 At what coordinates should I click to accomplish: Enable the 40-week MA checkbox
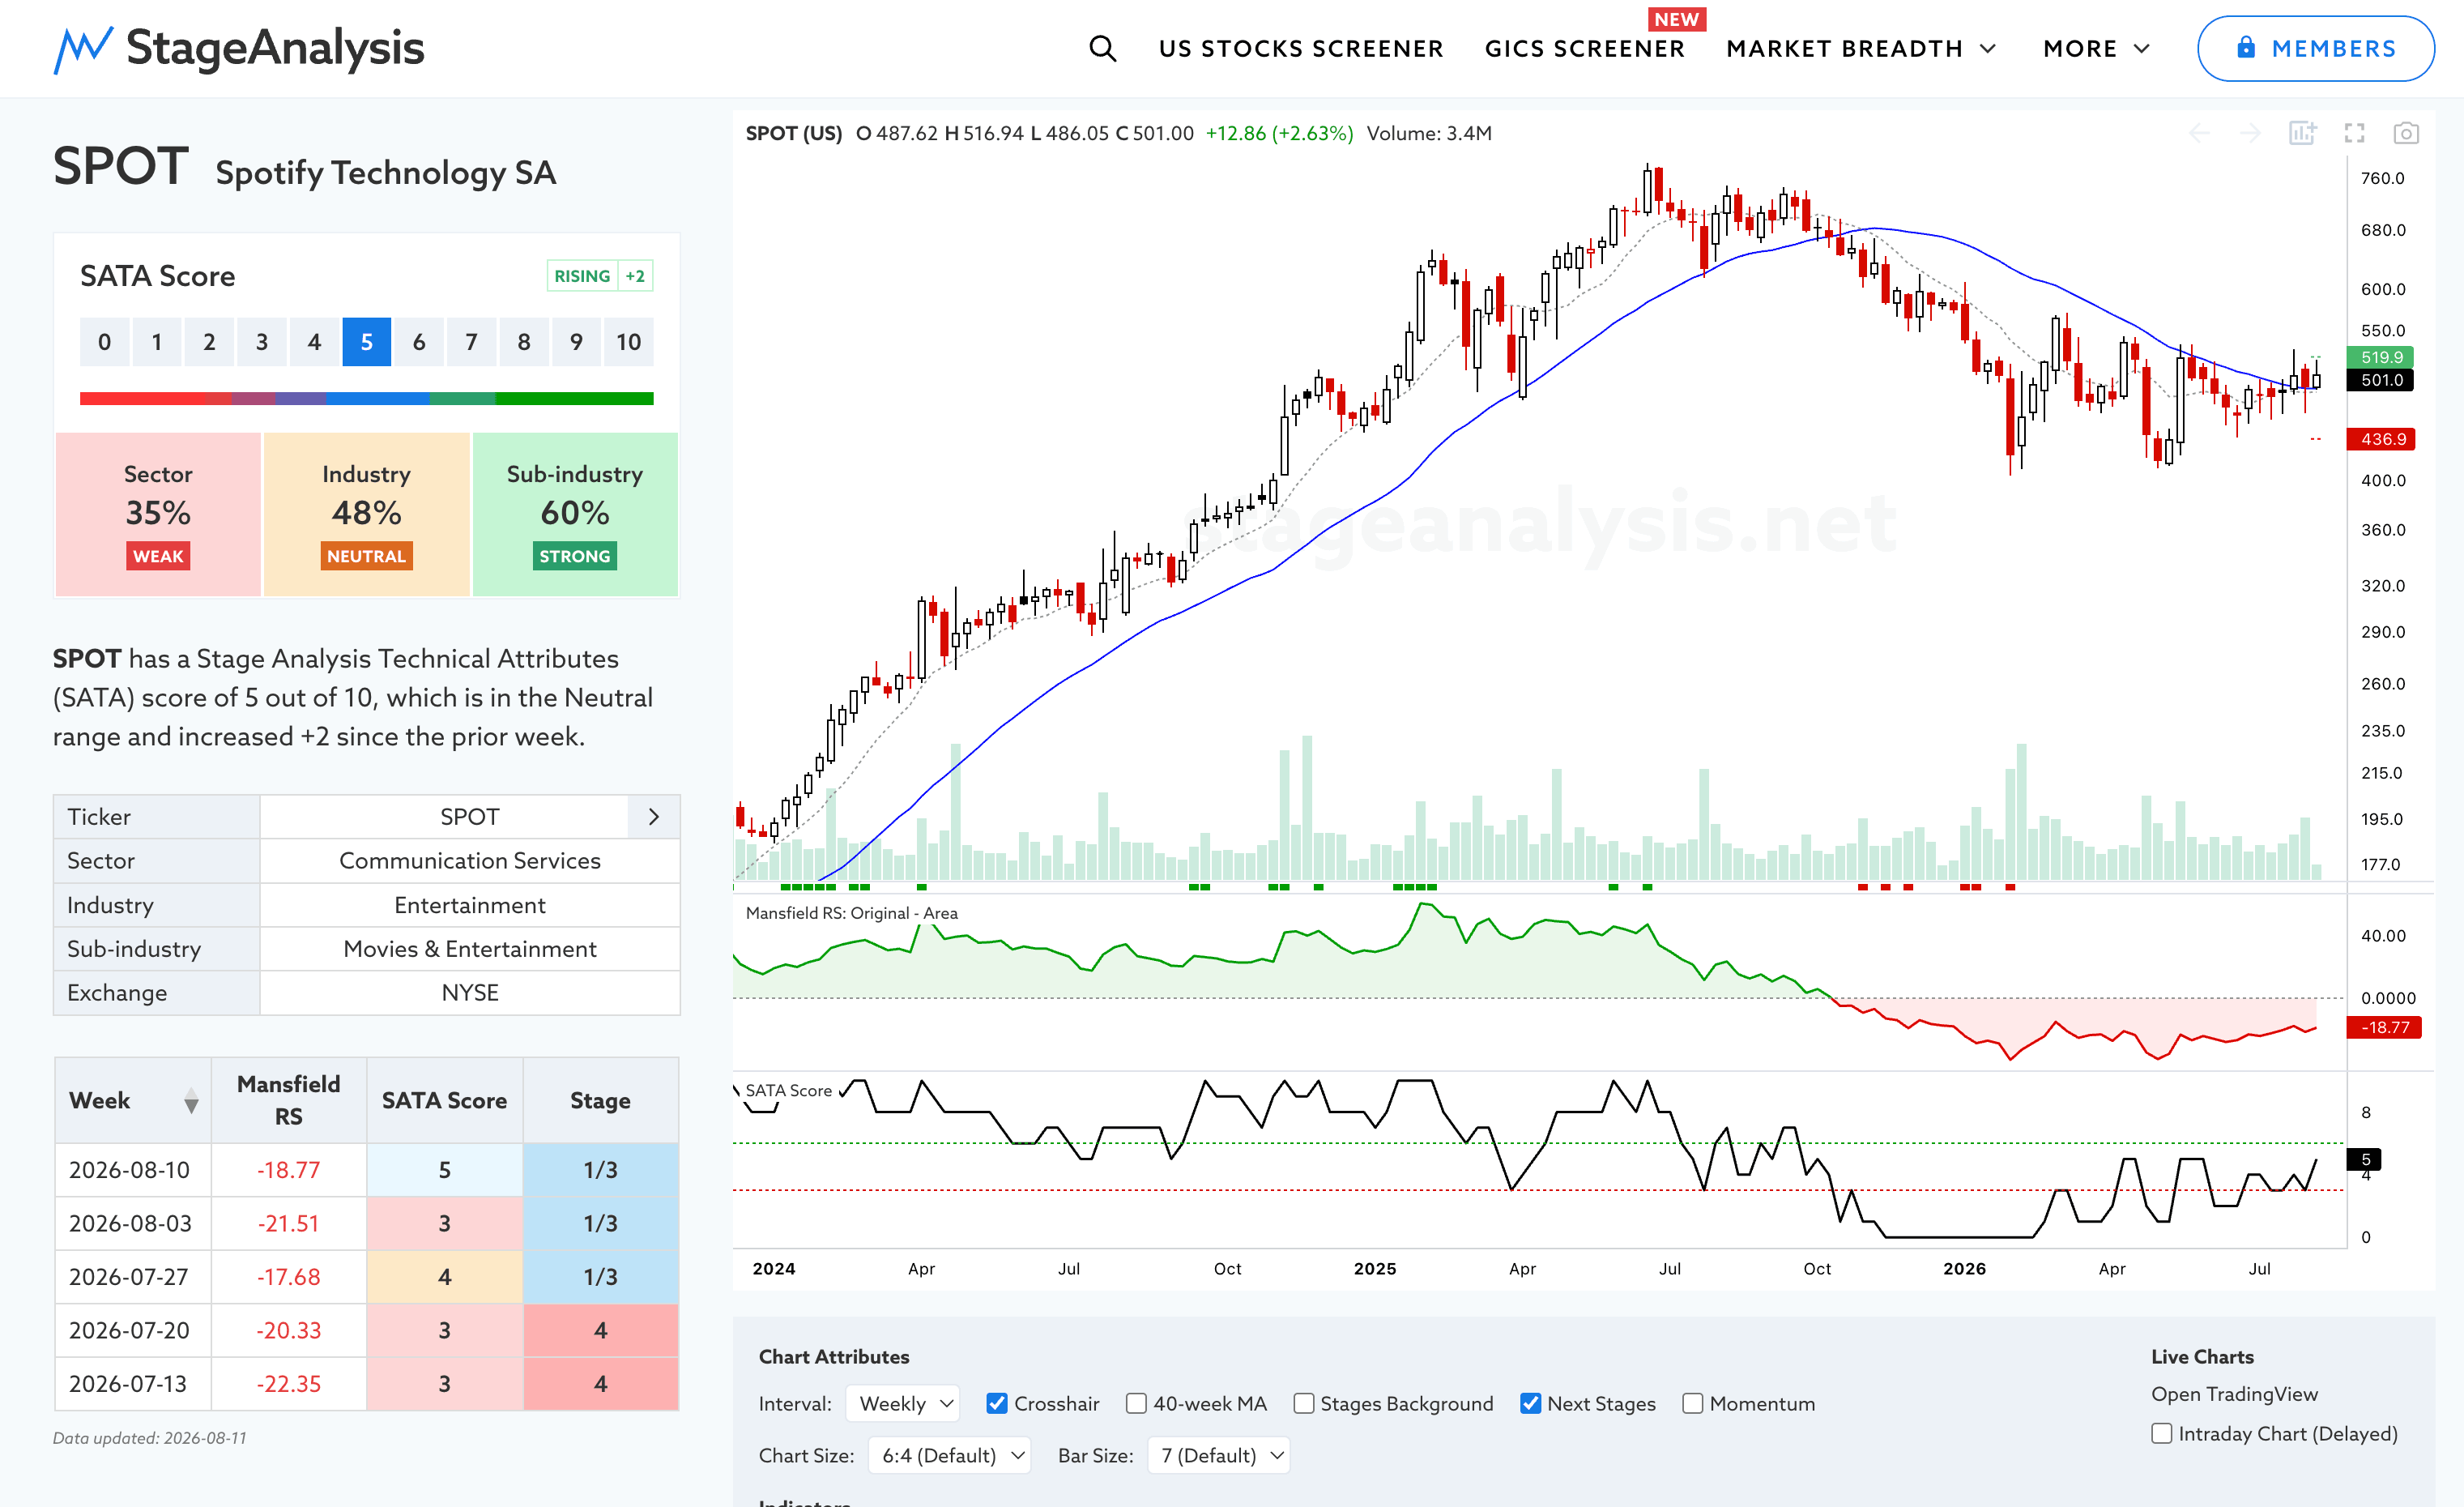pos(1136,1403)
